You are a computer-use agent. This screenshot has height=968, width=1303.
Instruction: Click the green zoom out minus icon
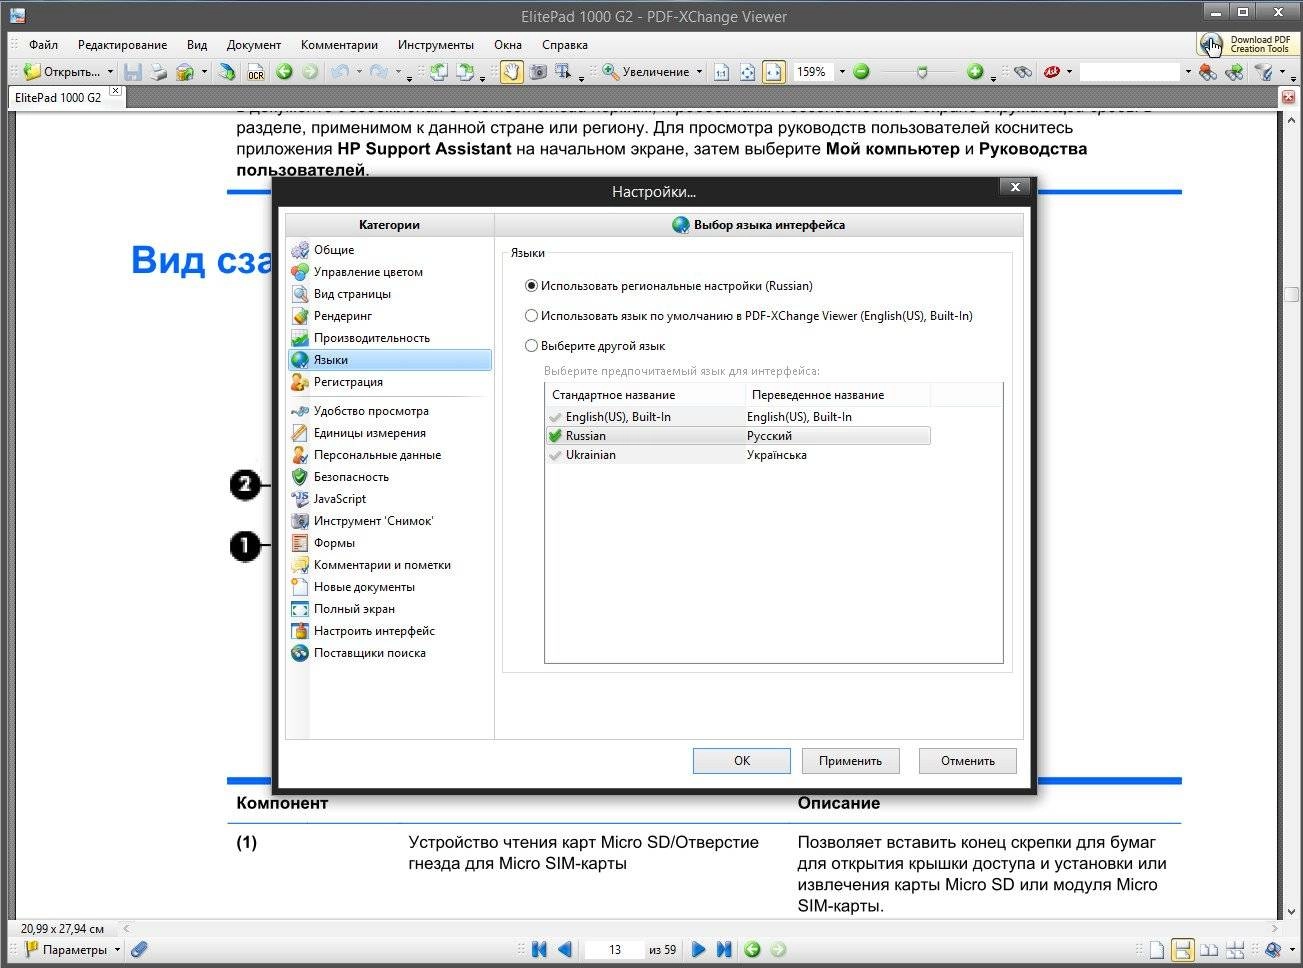(x=861, y=72)
